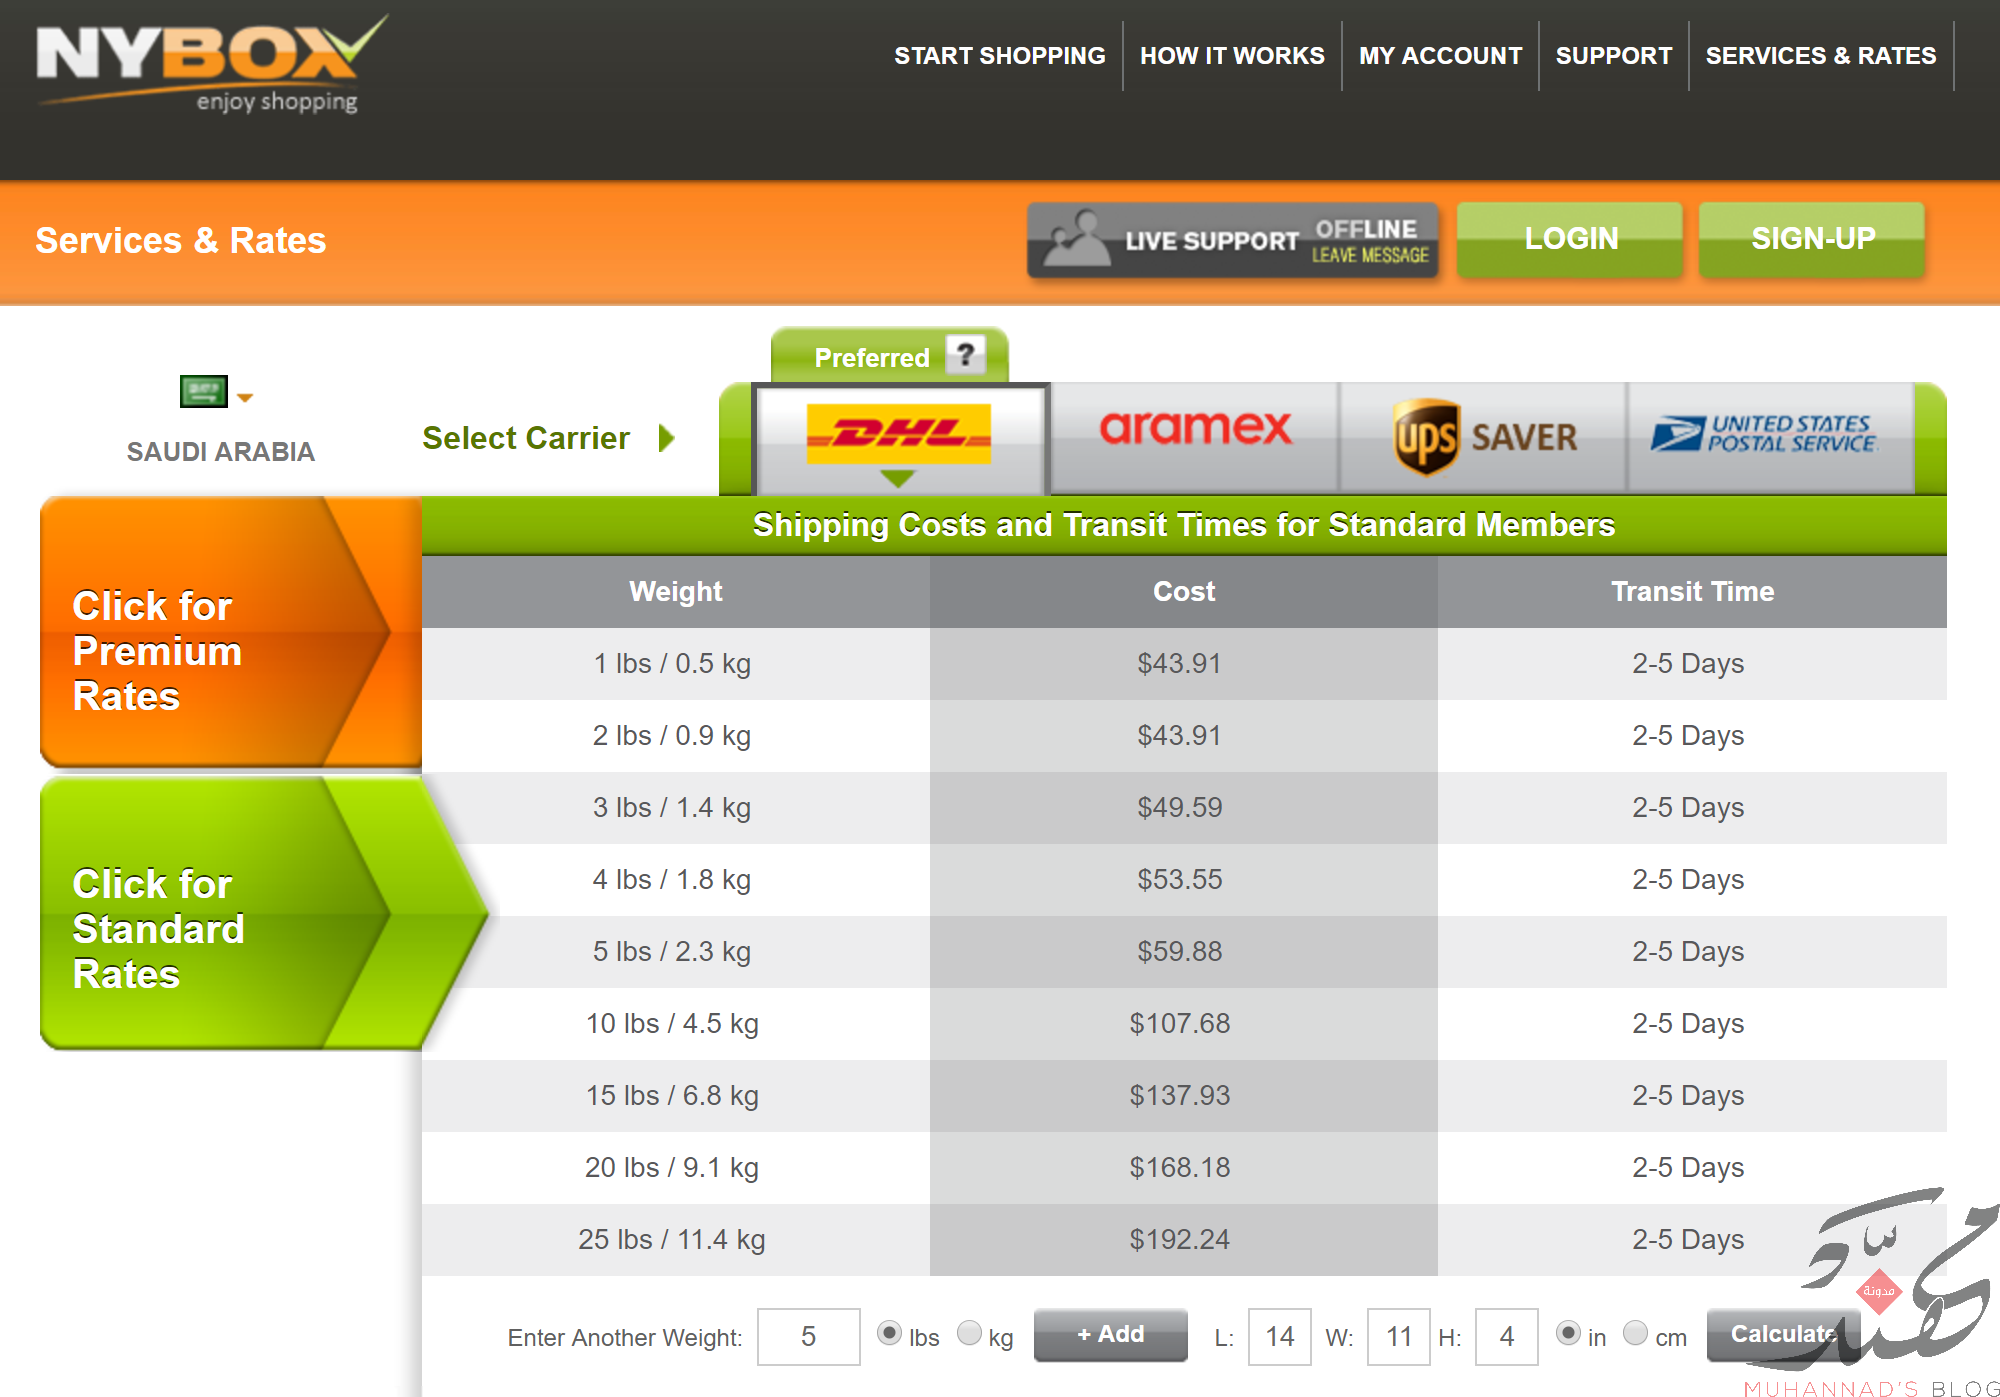The height and width of the screenshot is (1397, 2000).
Task: Click the Preferred question mark help icon
Action: (x=965, y=355)
